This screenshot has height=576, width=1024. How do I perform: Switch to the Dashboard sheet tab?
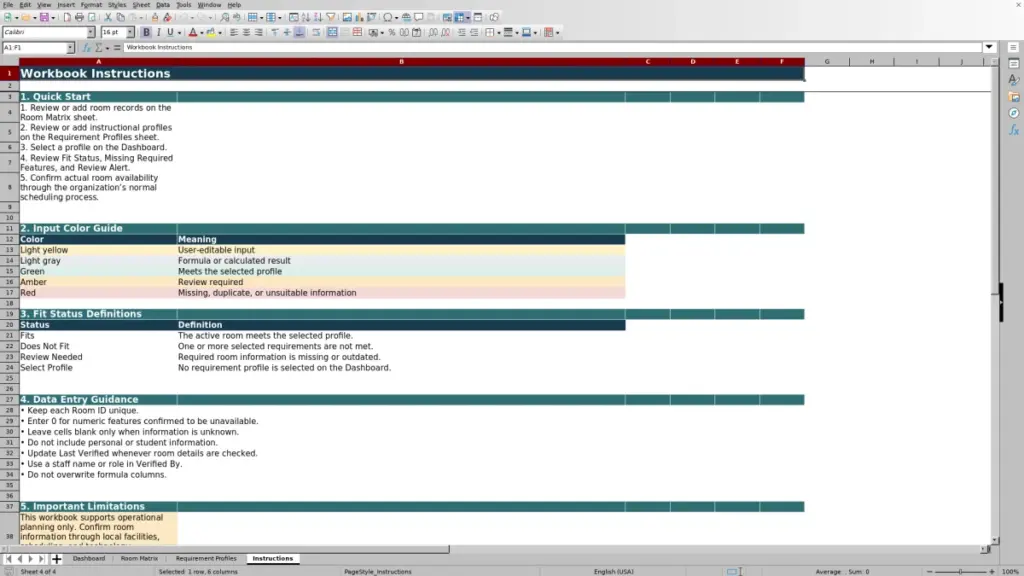click(89, 558)
